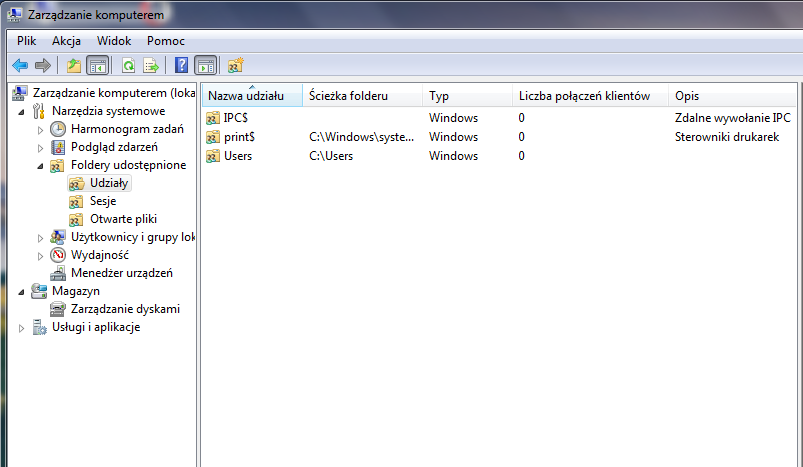
Task: Expand Użytkownicy i grupy lokalne node
Action: pyautogui.click(x=40, y=238)
